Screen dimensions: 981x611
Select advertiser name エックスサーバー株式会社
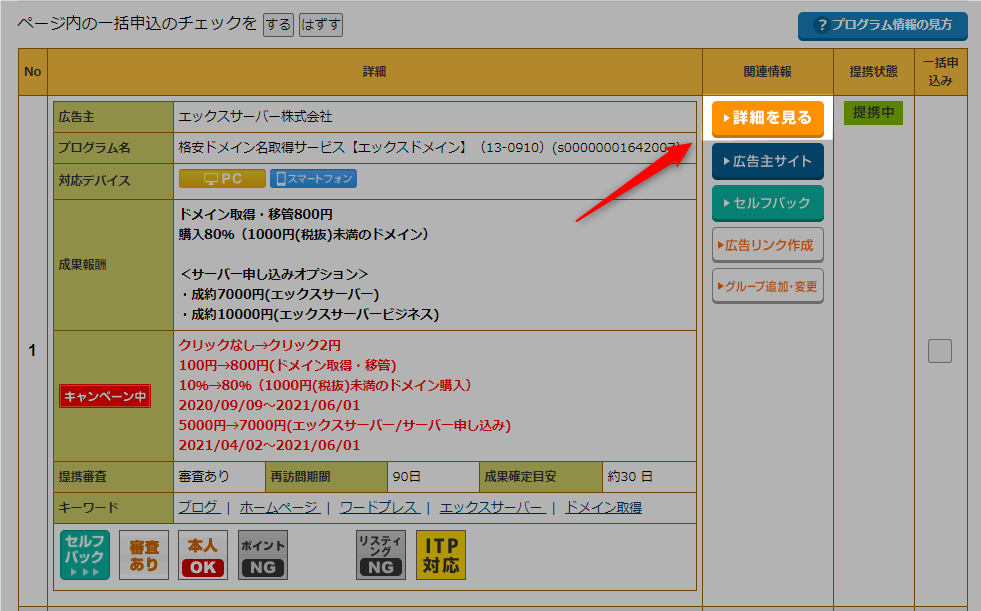[255, 117]
